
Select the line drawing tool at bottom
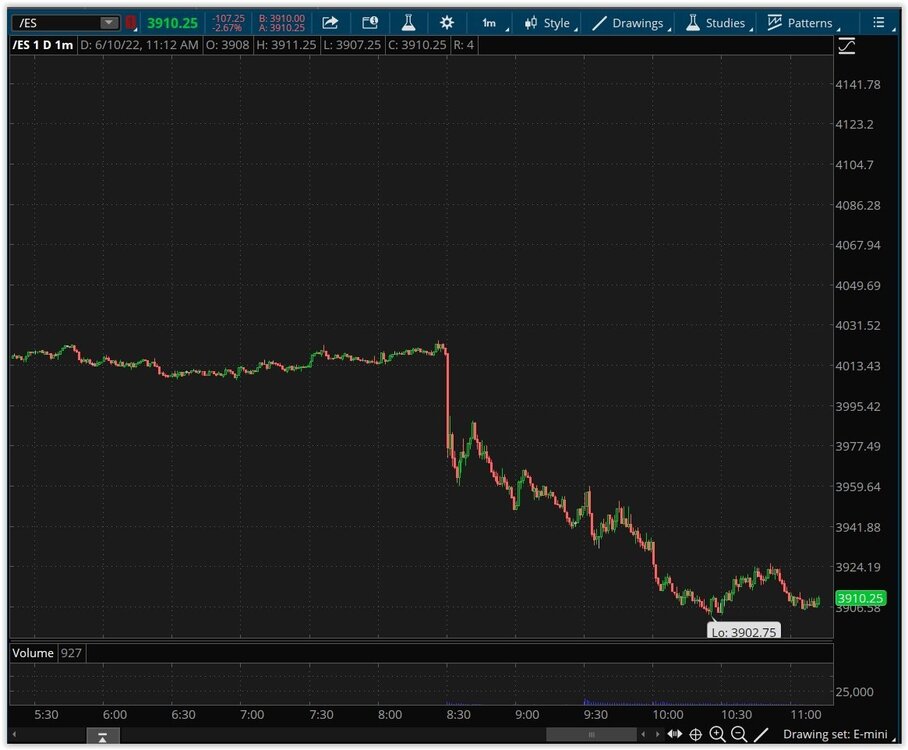[761, 735]
